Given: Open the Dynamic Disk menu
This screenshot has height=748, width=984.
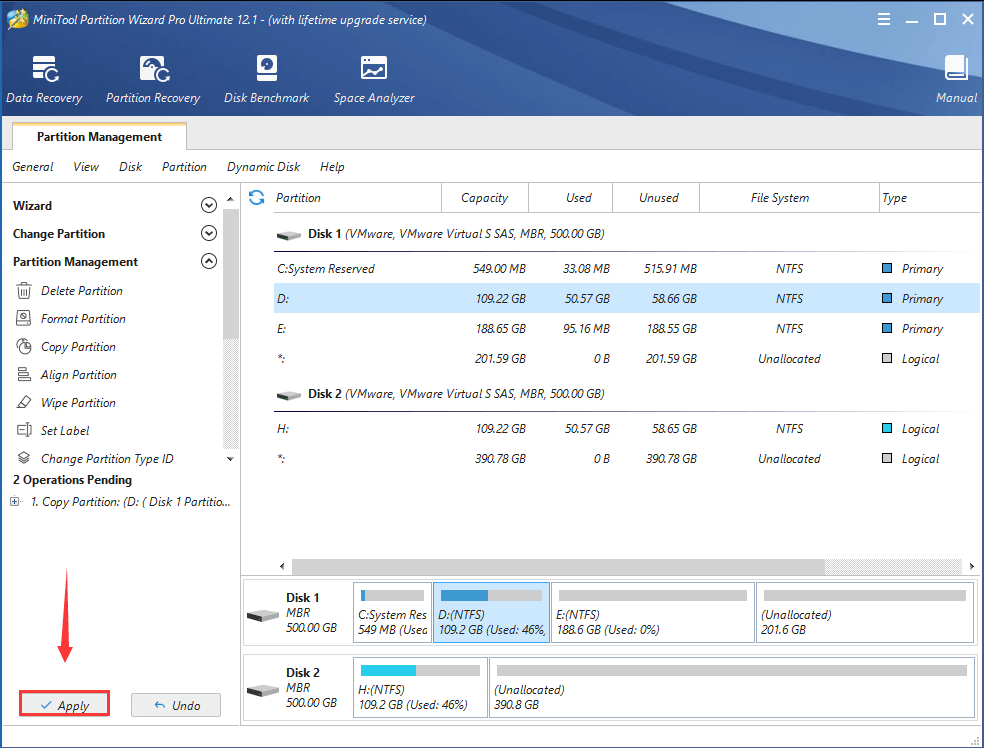Looking at the screenshot, I should point(264,167).
